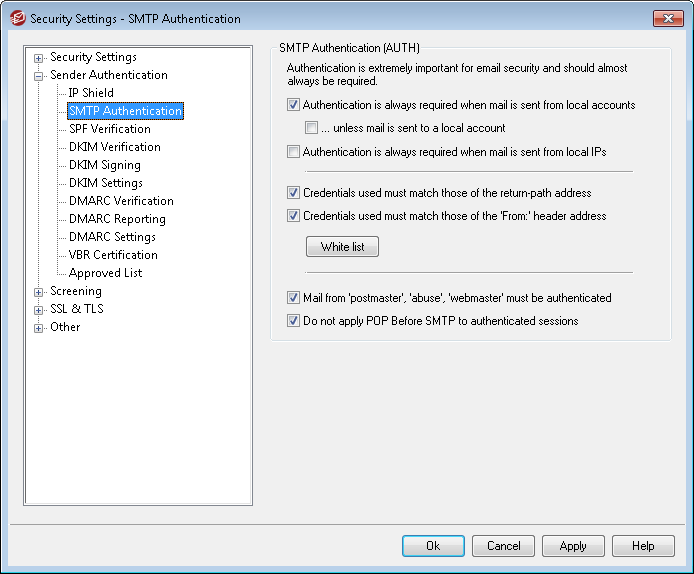The image size is (694, 574).
Task: Expand the Screening tree node
Action: tap(39, 292)
